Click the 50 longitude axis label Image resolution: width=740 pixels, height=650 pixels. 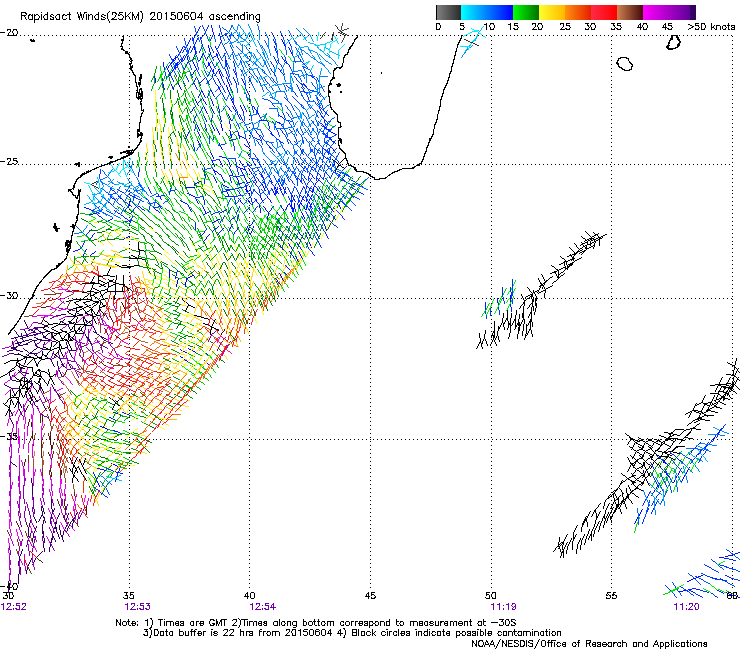click(x=491, y=596)
